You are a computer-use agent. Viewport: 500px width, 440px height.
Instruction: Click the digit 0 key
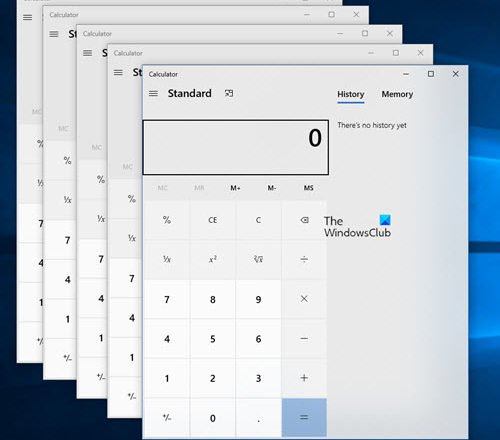pyautogui.click(x=213, y=418)
